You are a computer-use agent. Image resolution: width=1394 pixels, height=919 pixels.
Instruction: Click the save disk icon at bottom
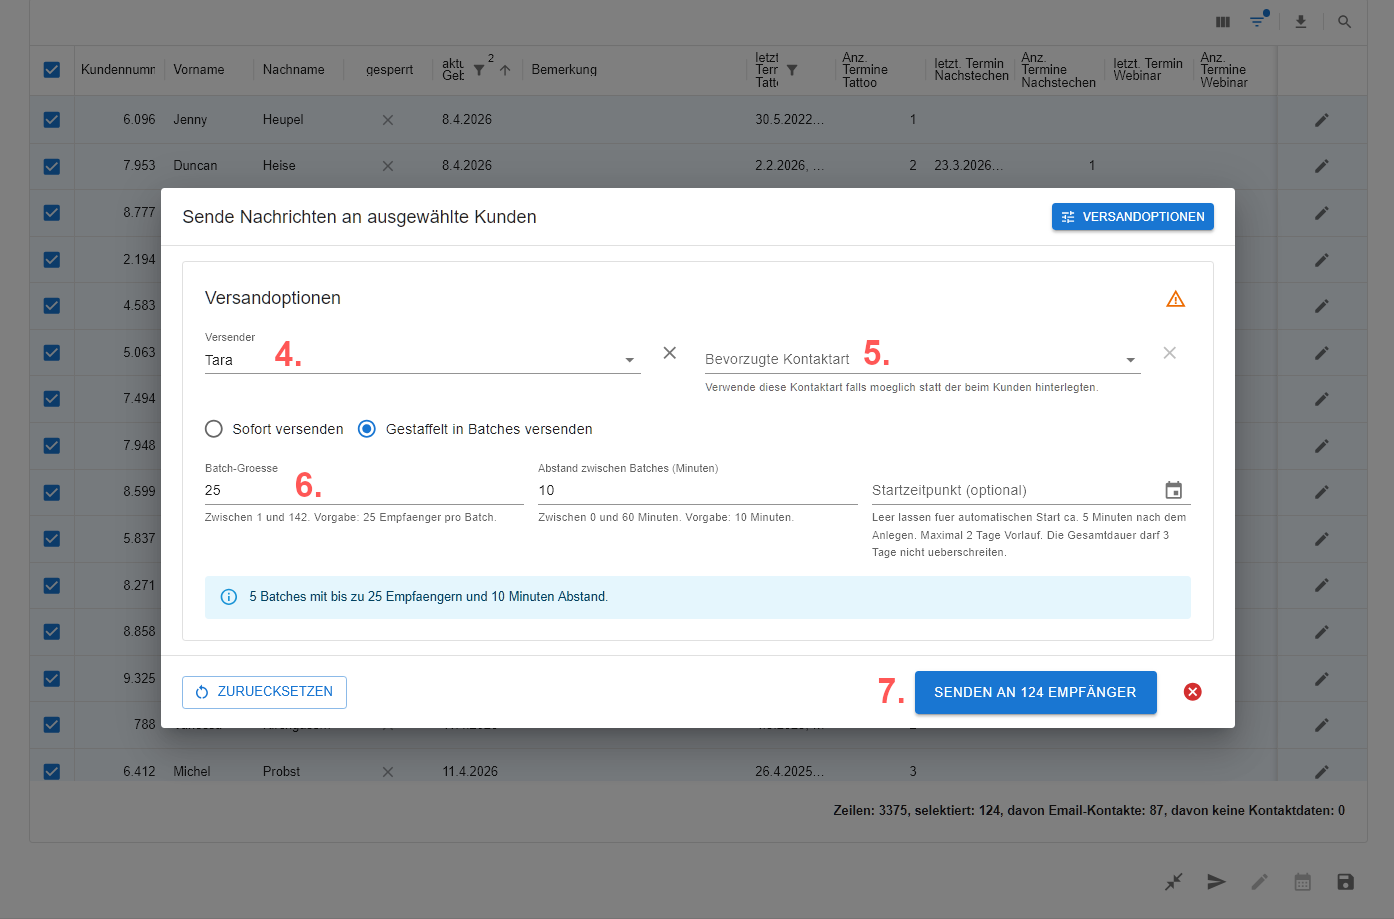[1345, 882]
